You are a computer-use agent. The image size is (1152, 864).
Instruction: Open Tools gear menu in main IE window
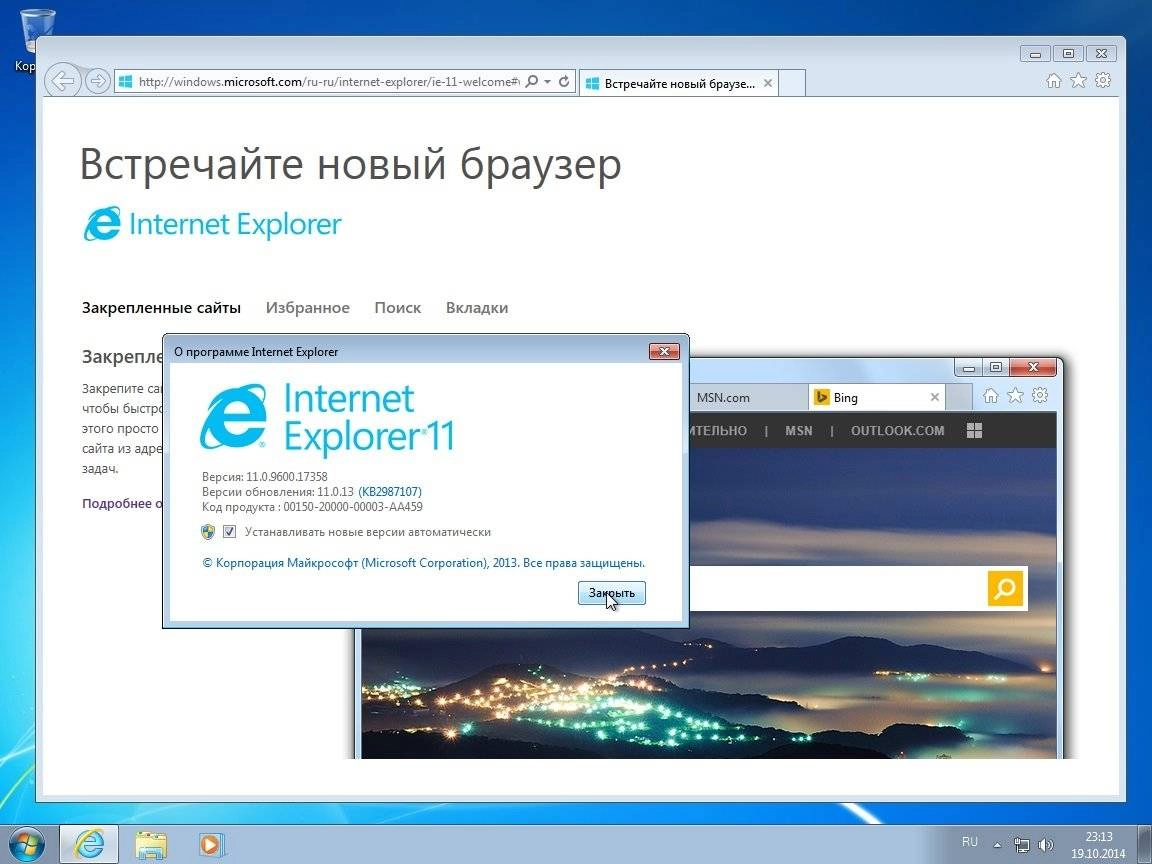1103,80
